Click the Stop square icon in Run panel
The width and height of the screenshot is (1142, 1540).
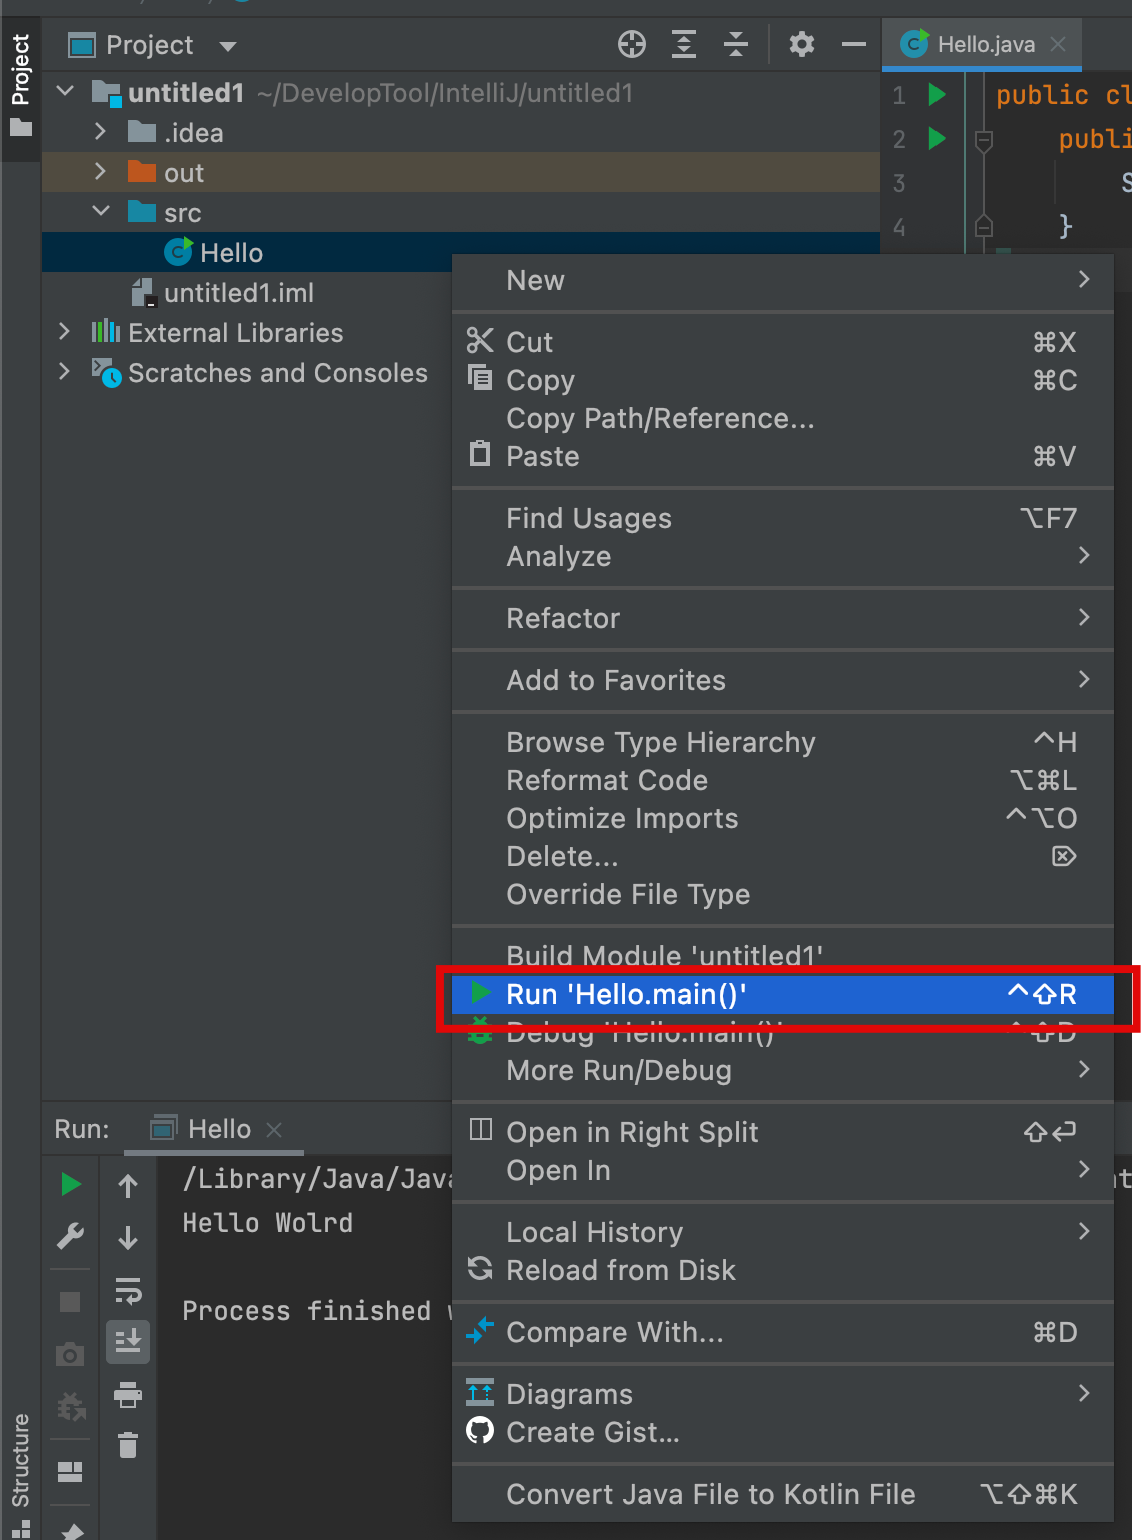click(70, 1301)
